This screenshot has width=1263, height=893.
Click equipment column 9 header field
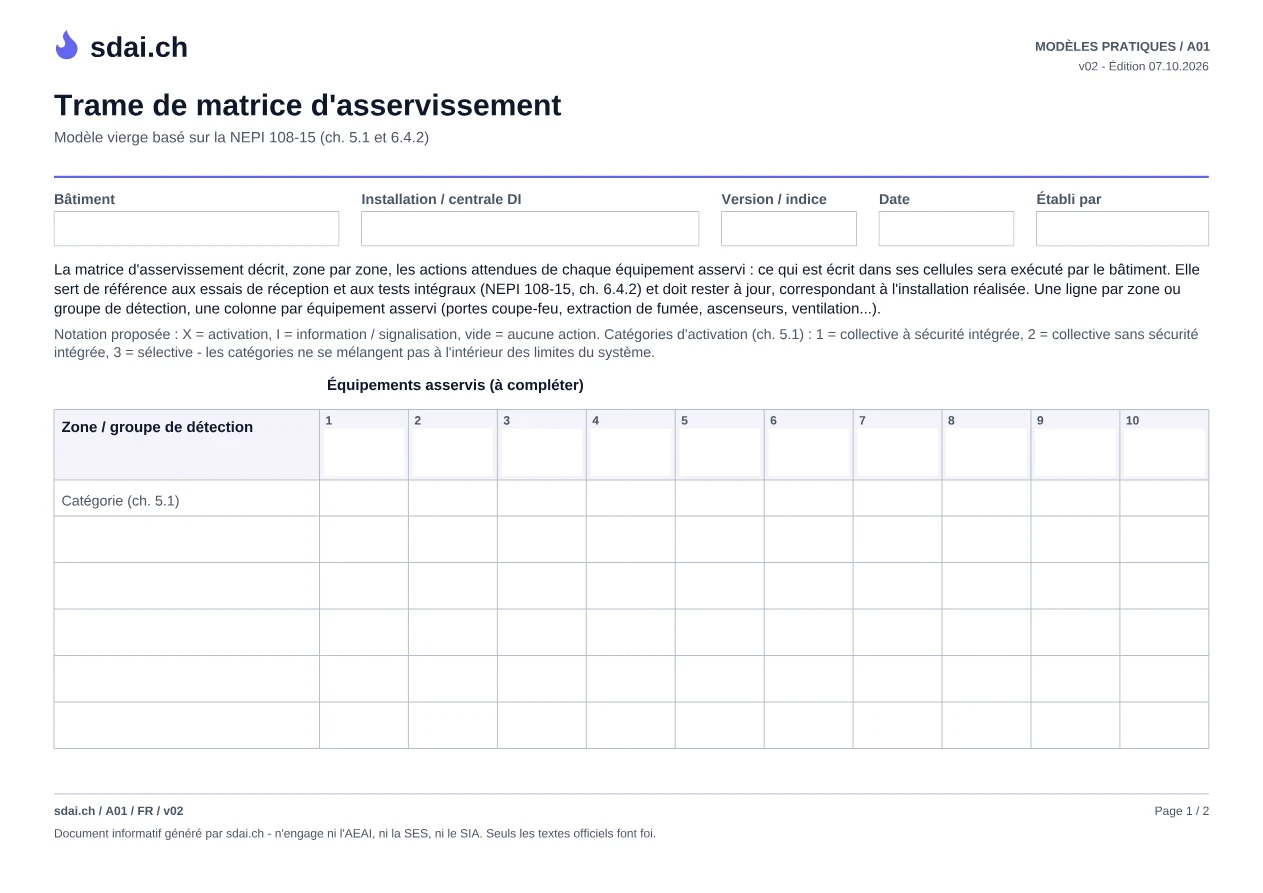tap(1076, 453)
